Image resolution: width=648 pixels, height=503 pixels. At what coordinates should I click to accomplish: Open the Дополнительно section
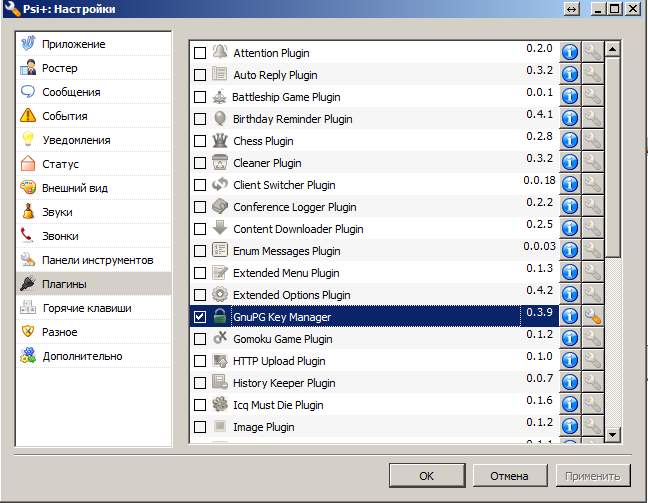tap(94, 355)
